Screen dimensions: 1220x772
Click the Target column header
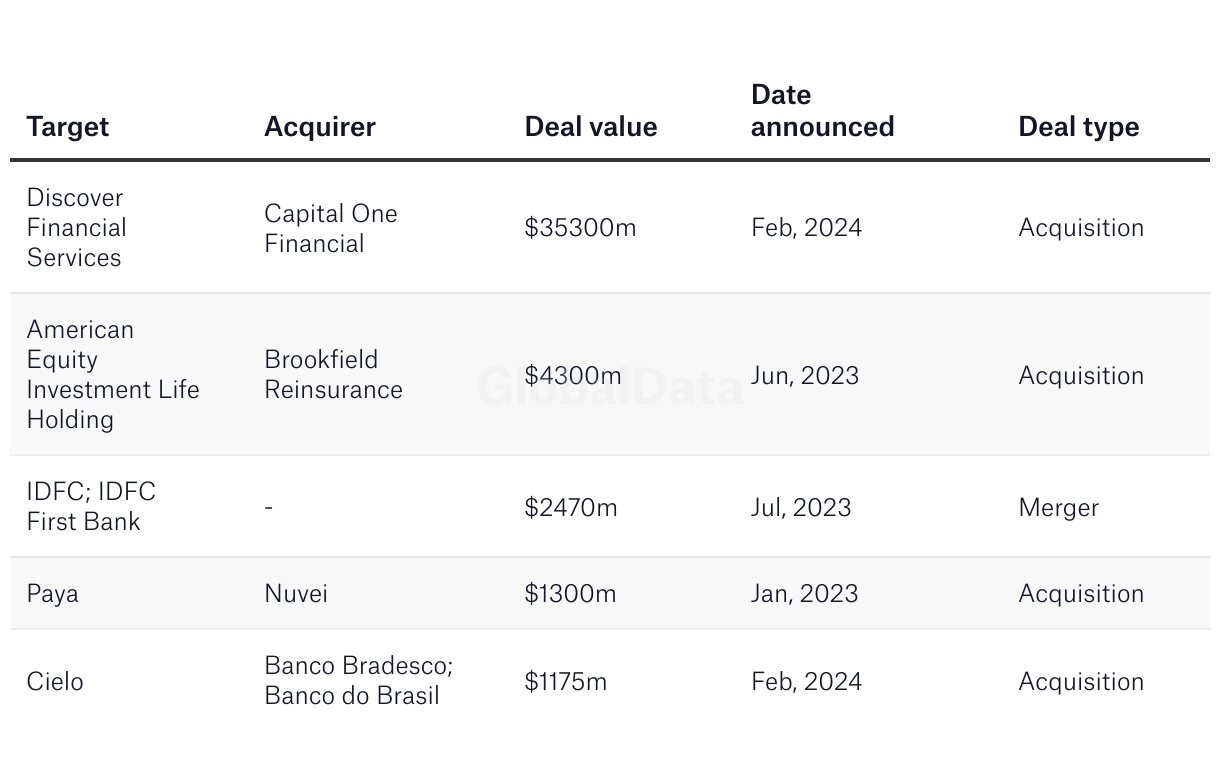click(x=67, y=127)
